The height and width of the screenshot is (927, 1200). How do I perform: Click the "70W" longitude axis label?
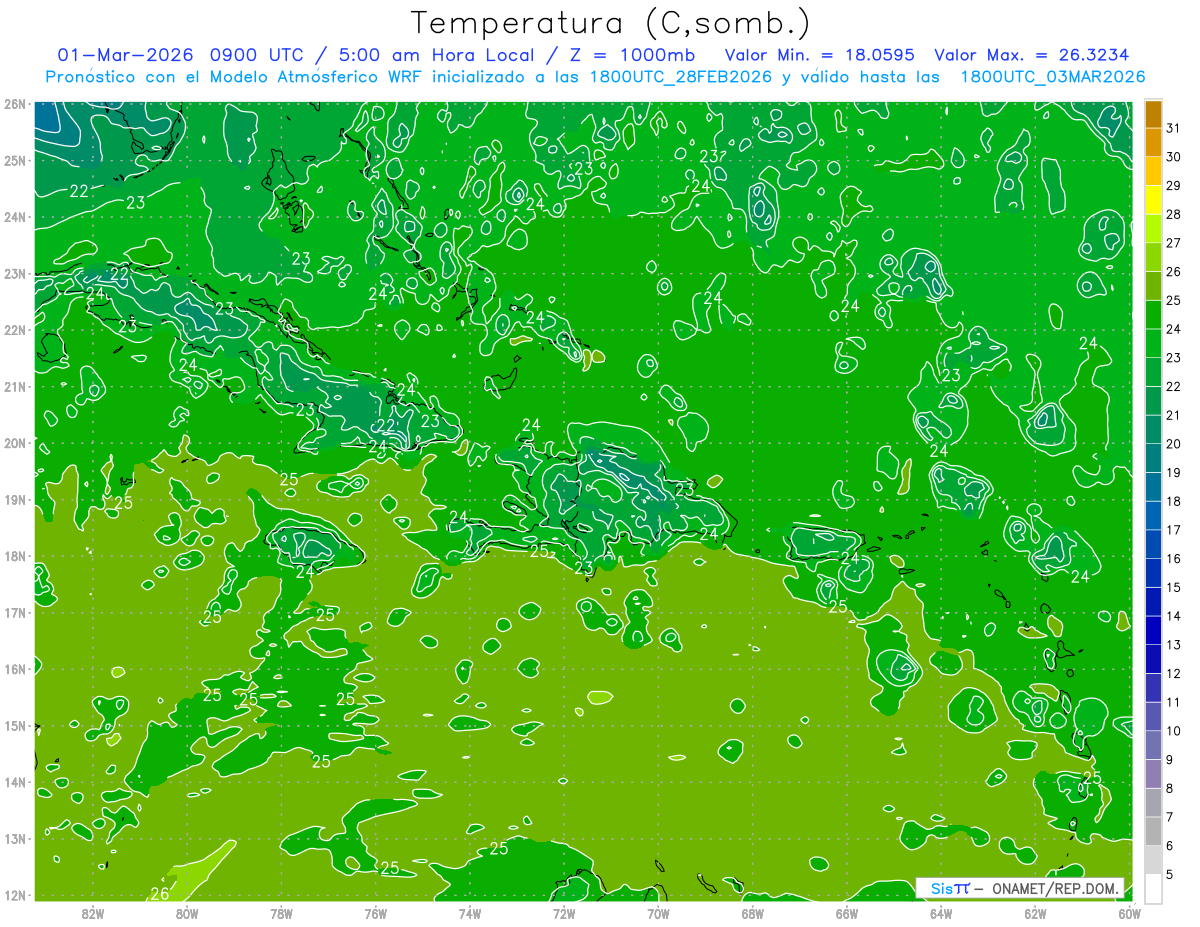[x=658, y=913]
